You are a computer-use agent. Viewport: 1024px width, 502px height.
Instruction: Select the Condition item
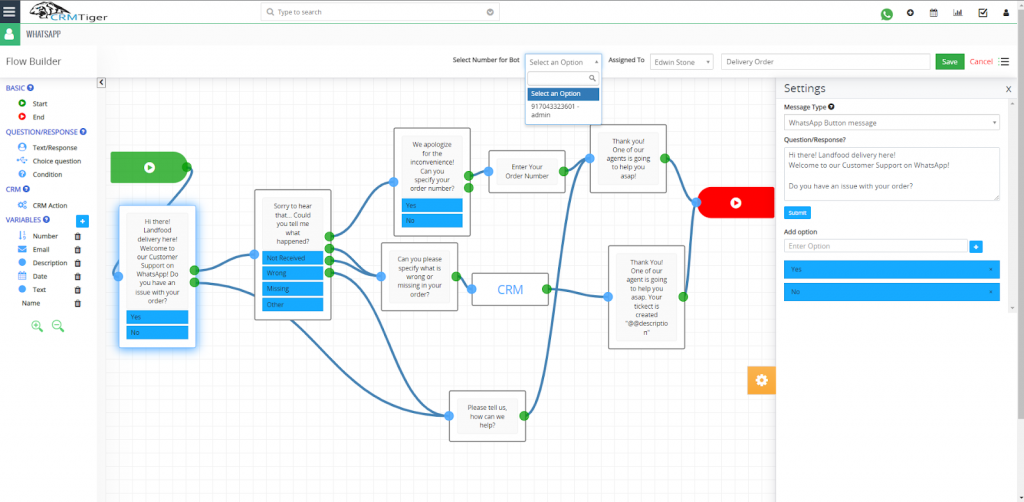click(x=40, y=174)
